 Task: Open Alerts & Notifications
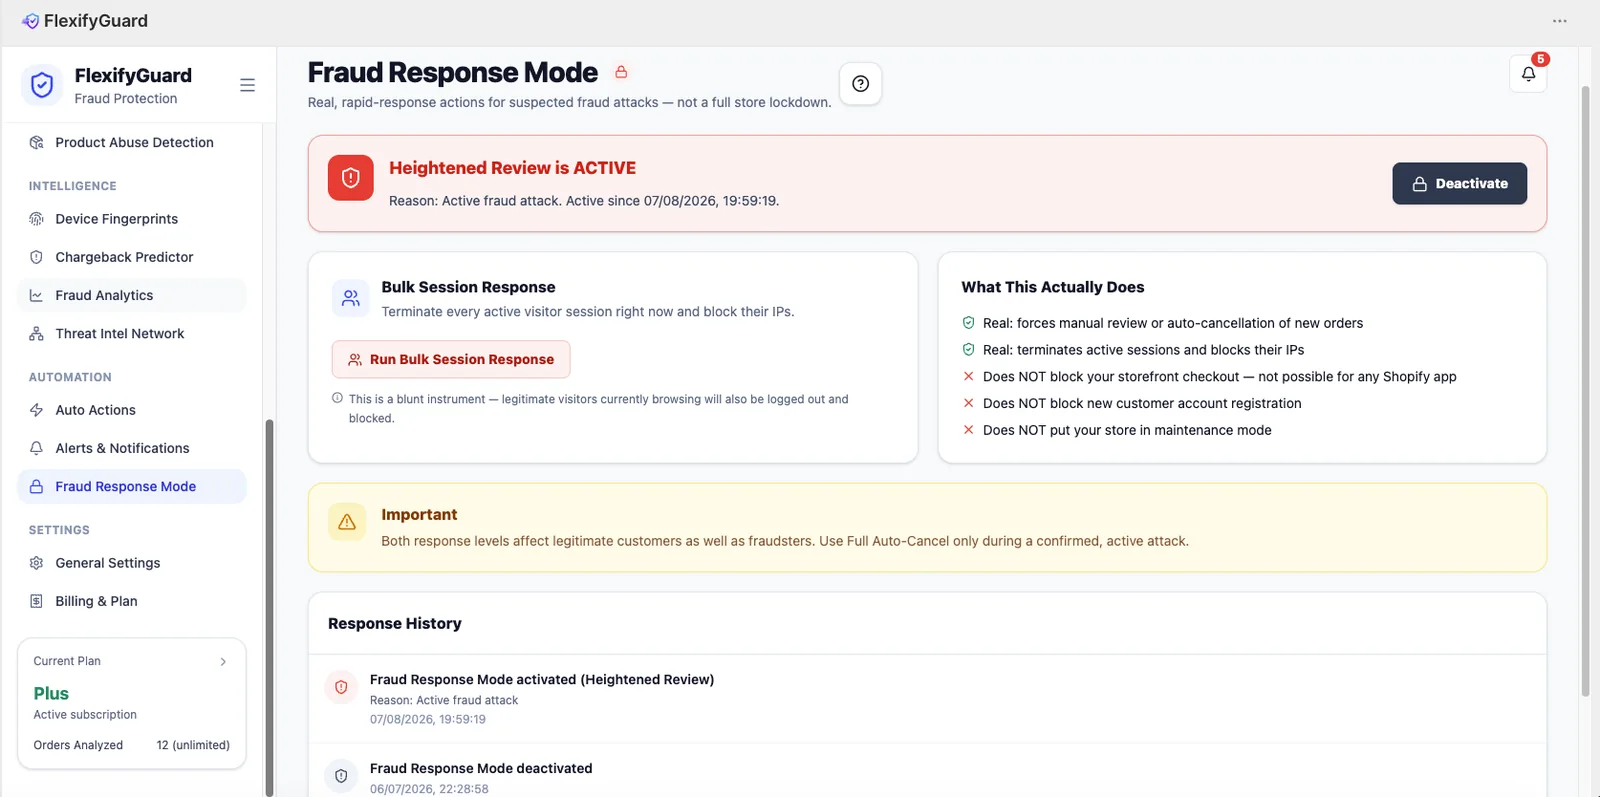[x=132, y=448]
